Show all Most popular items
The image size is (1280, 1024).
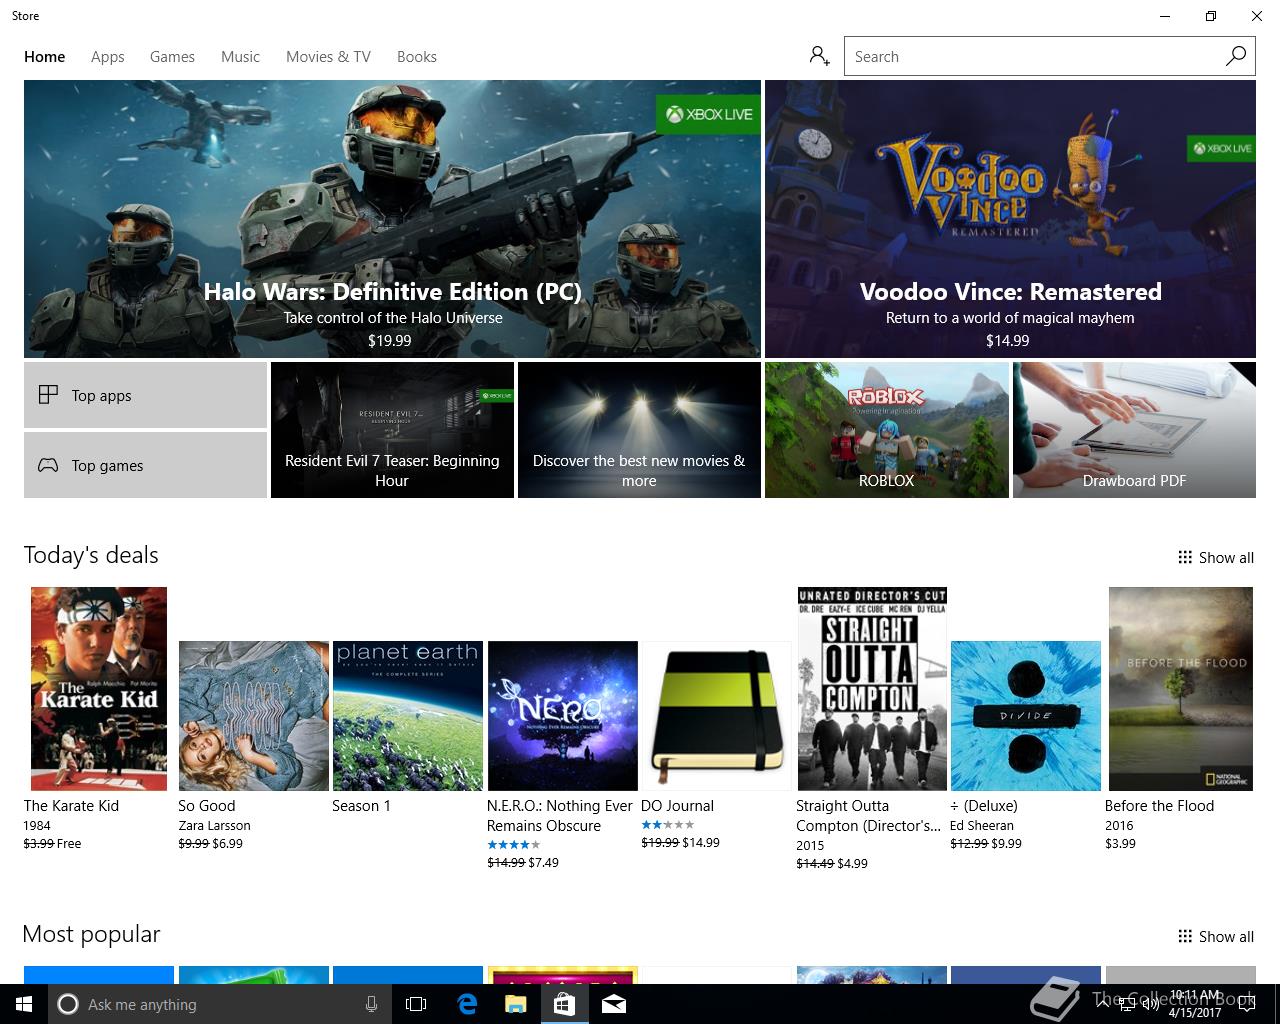point(1215,937)
